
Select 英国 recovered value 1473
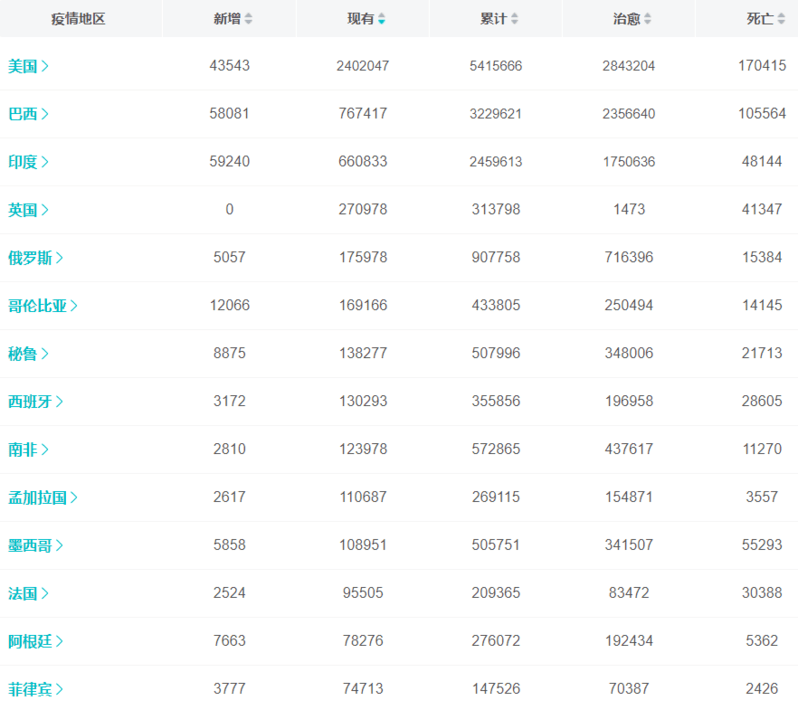pos(629,209)
